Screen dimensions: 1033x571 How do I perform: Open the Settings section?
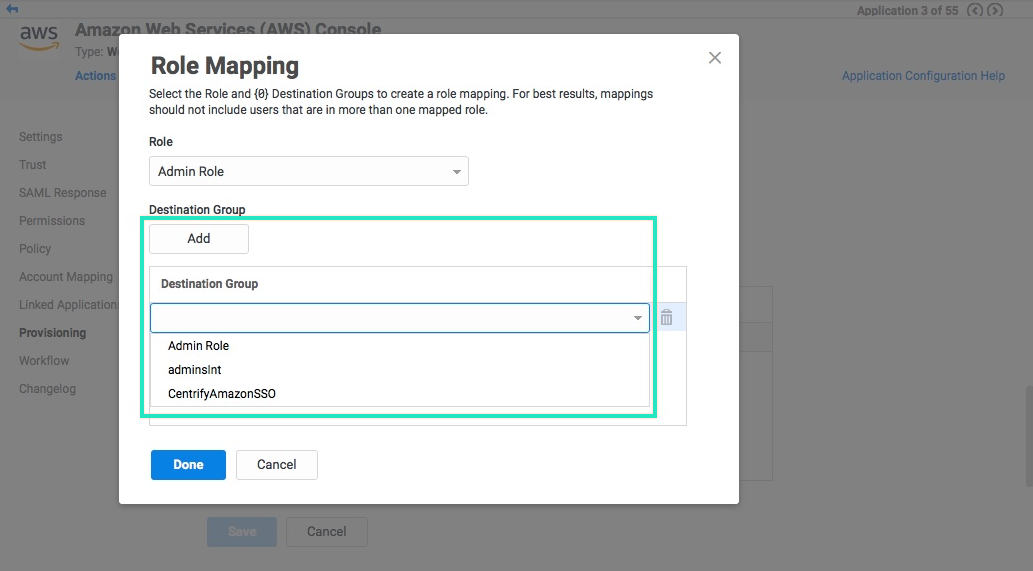click(x=41, y=137)
